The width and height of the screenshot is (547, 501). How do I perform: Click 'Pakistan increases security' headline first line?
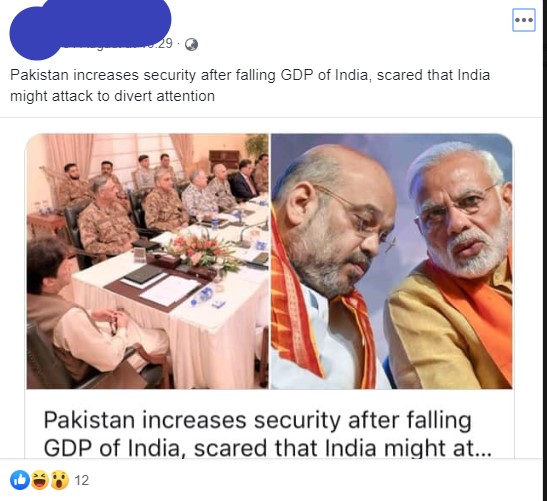click(x=257, y=420)
